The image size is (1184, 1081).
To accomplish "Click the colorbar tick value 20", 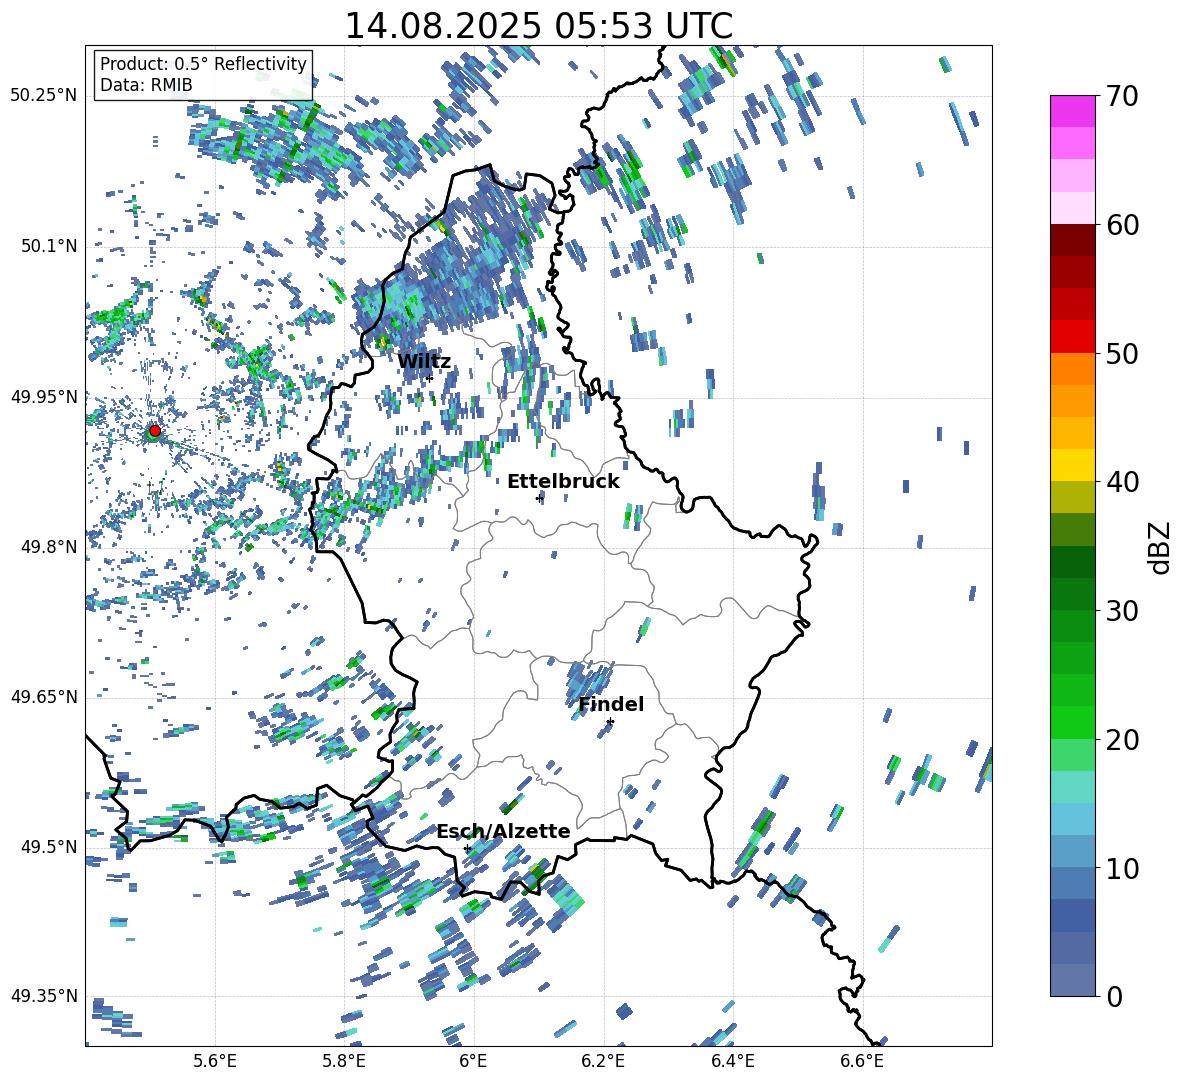I will (x=1123, y=739).
